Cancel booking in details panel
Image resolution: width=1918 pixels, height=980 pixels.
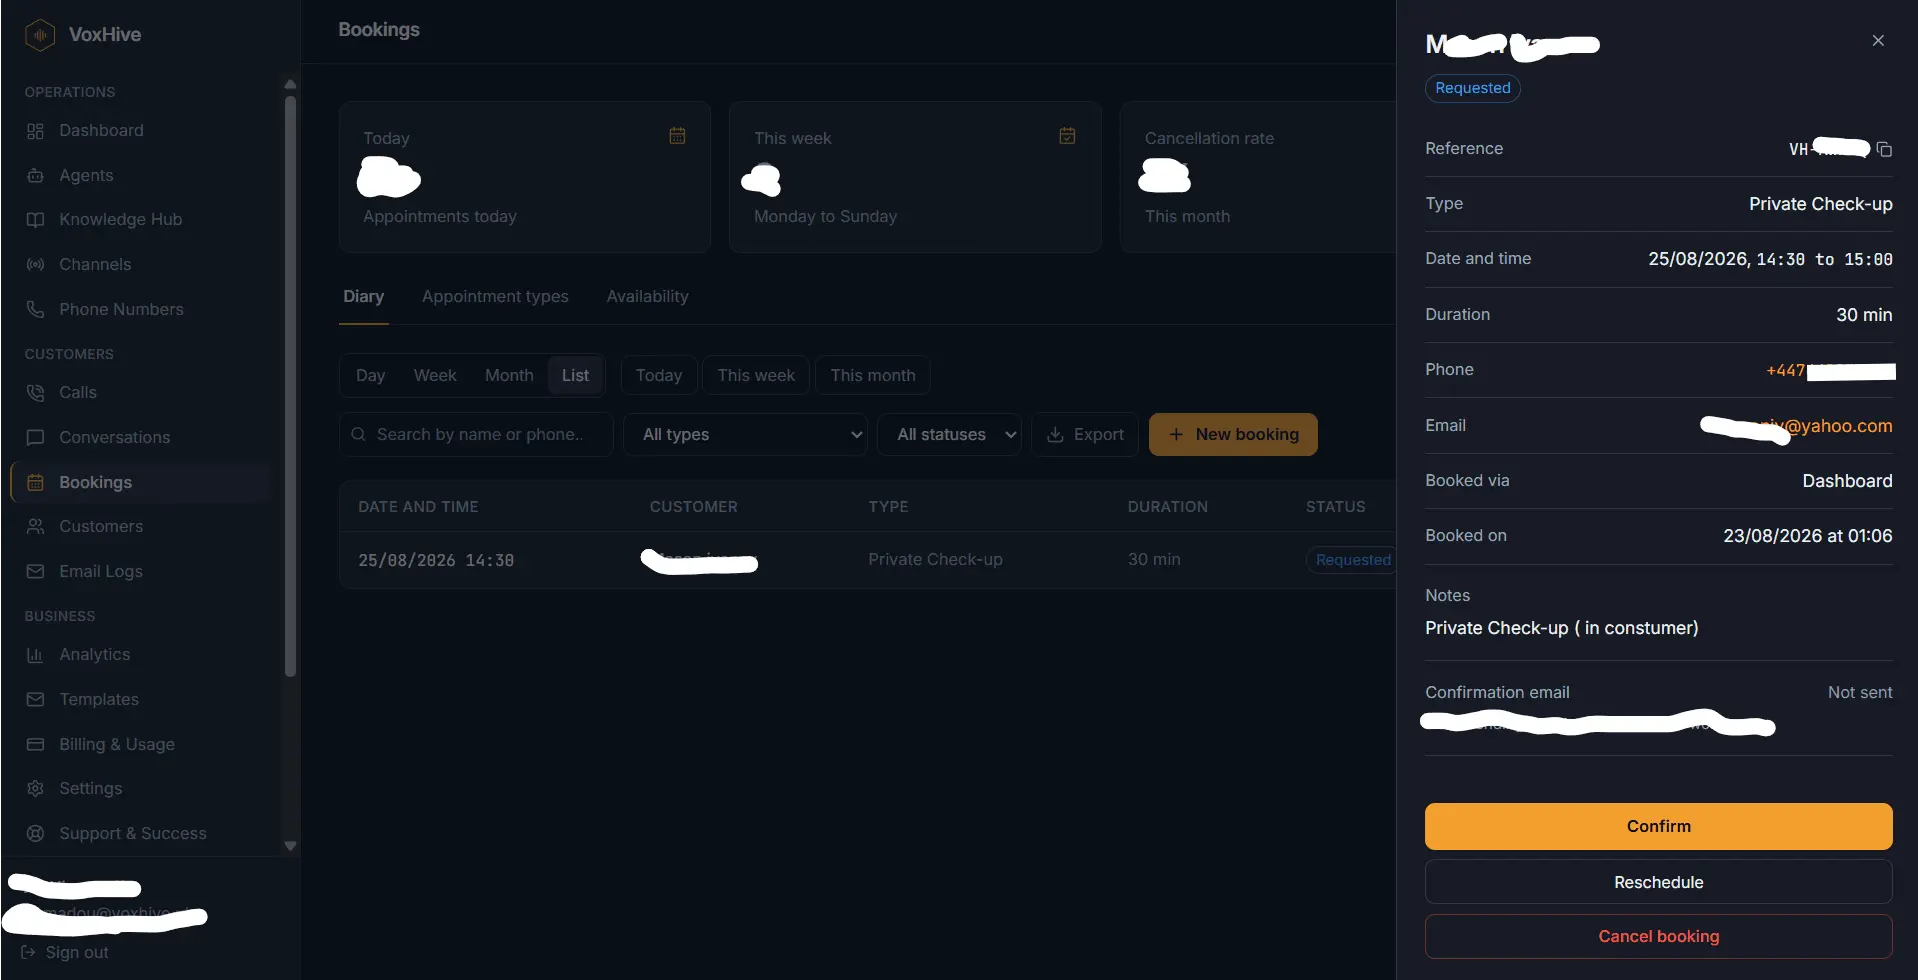[x=1658, y=936]
